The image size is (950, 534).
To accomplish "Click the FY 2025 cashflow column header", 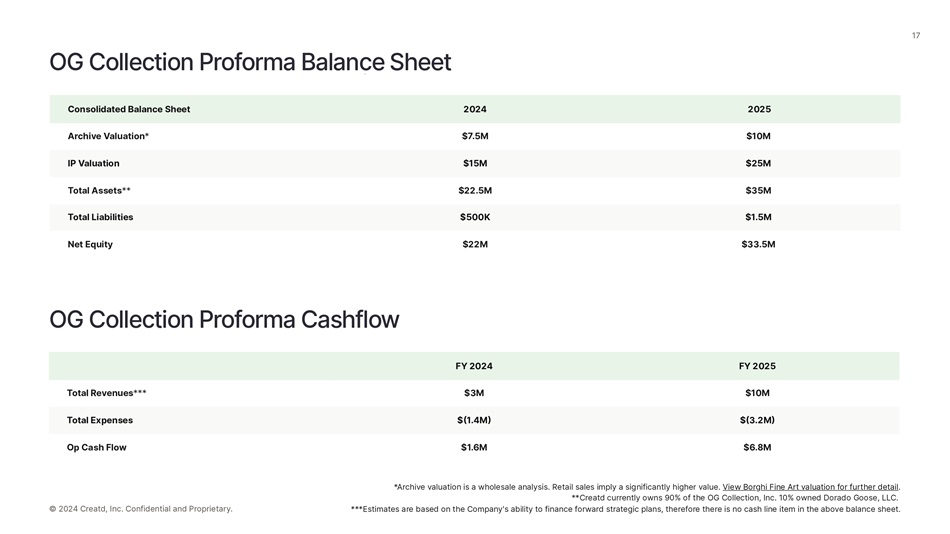I will 757,366.
